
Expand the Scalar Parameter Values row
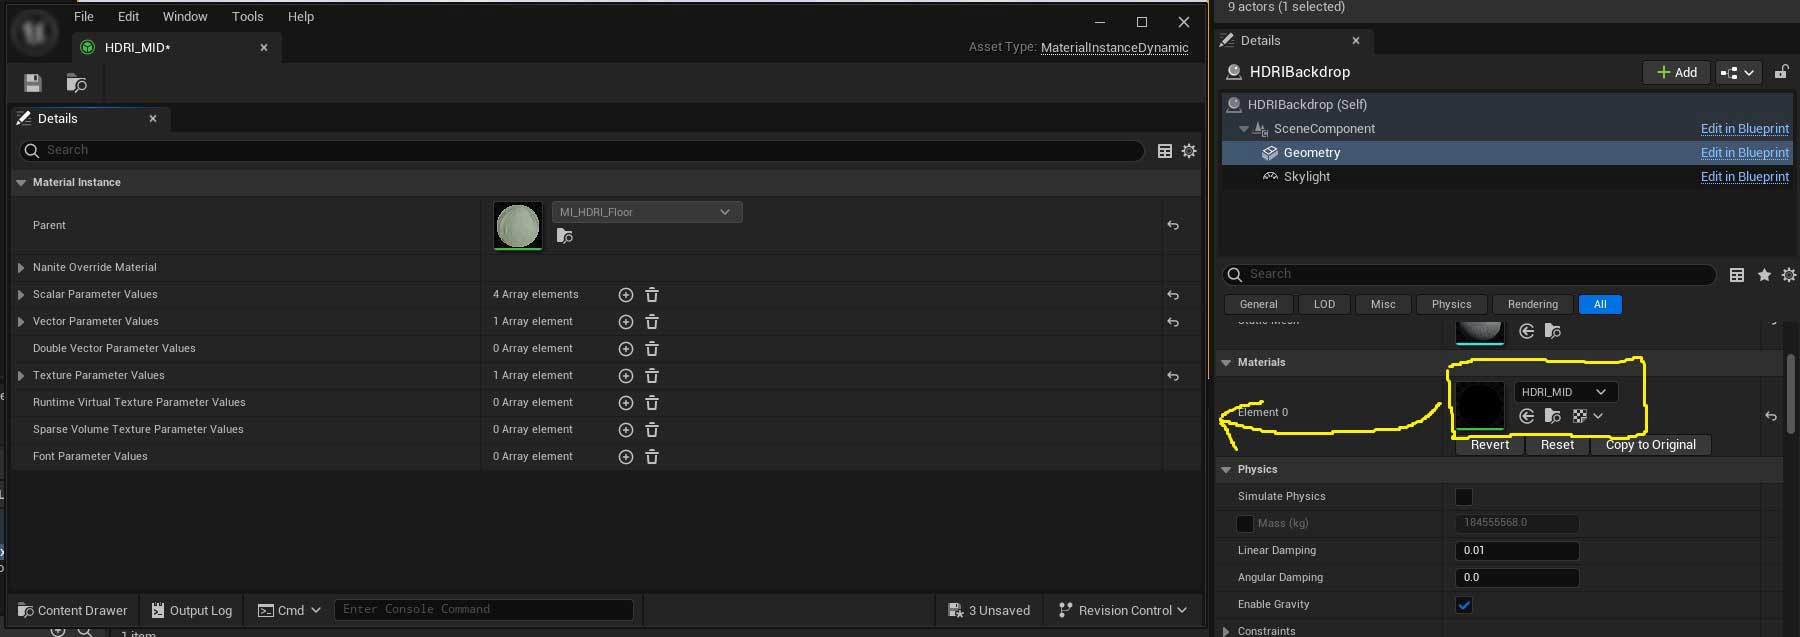[21, 295]
